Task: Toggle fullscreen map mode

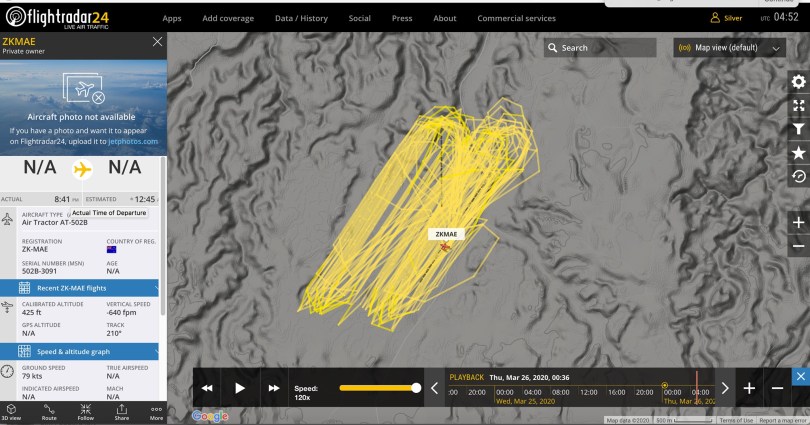Action: tap(799, 106)
